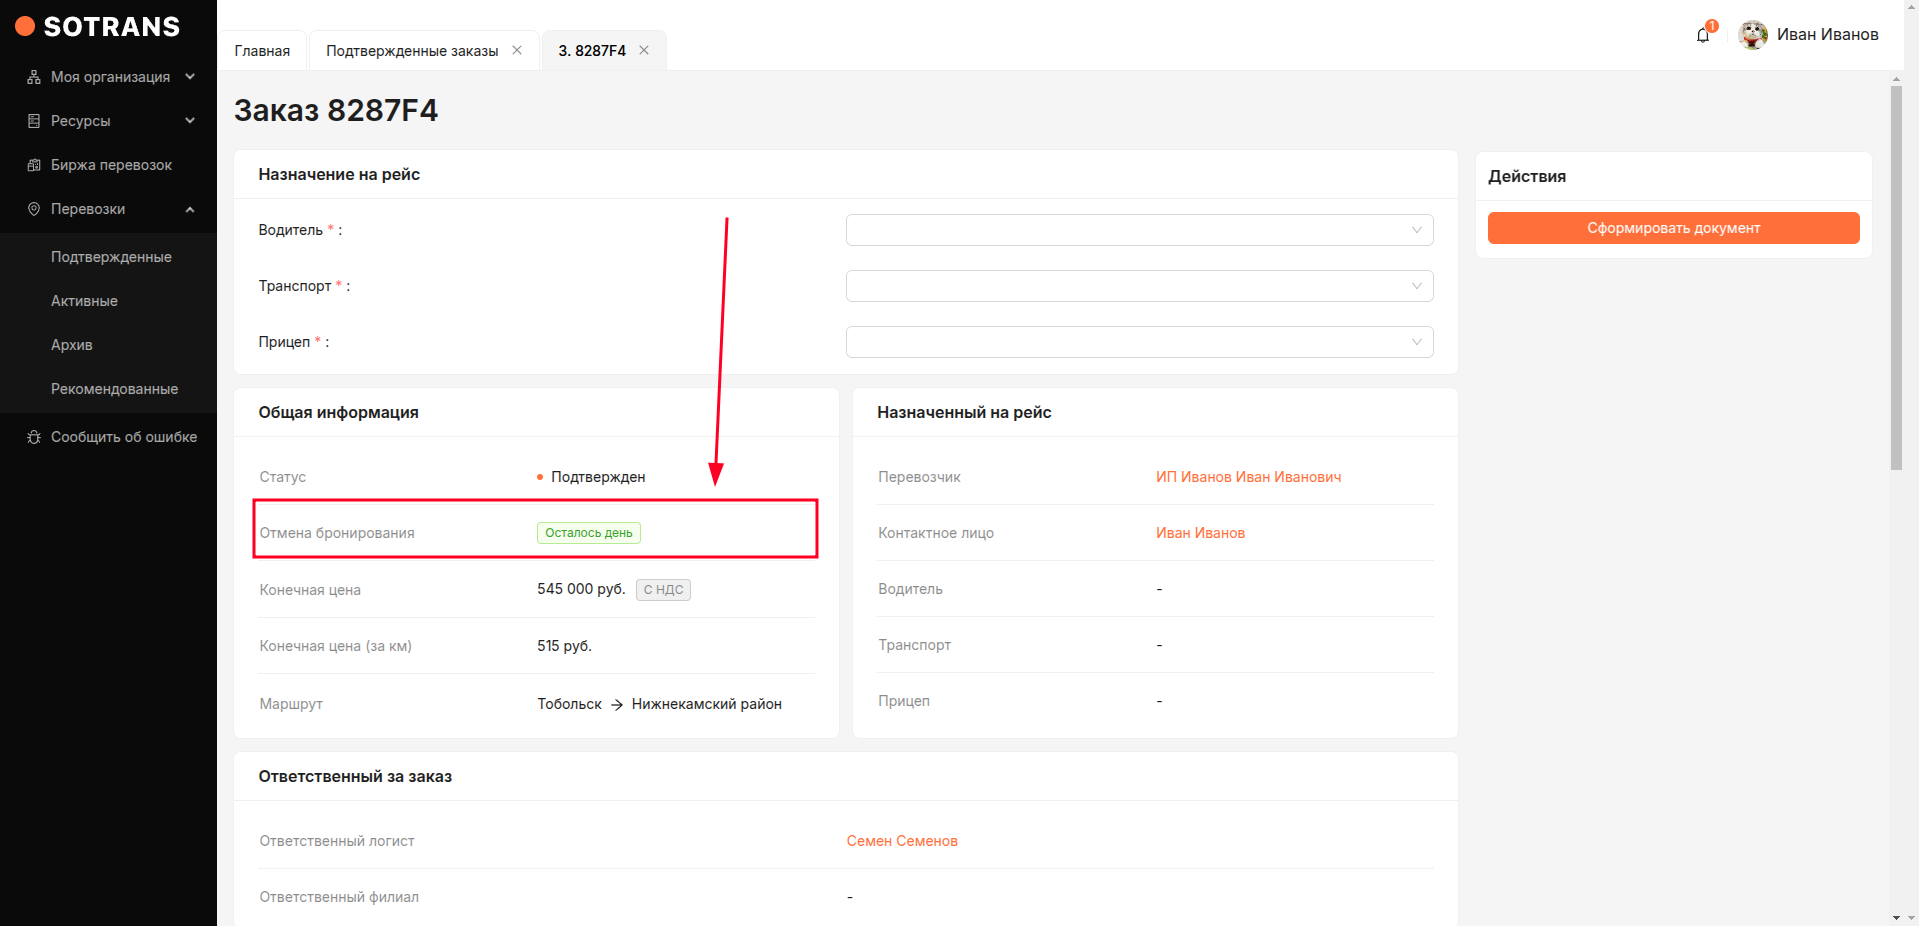Click the bug icon for Сообщить об ошибке
This screenshot has width=1919, height=926.
click(34, 437)
